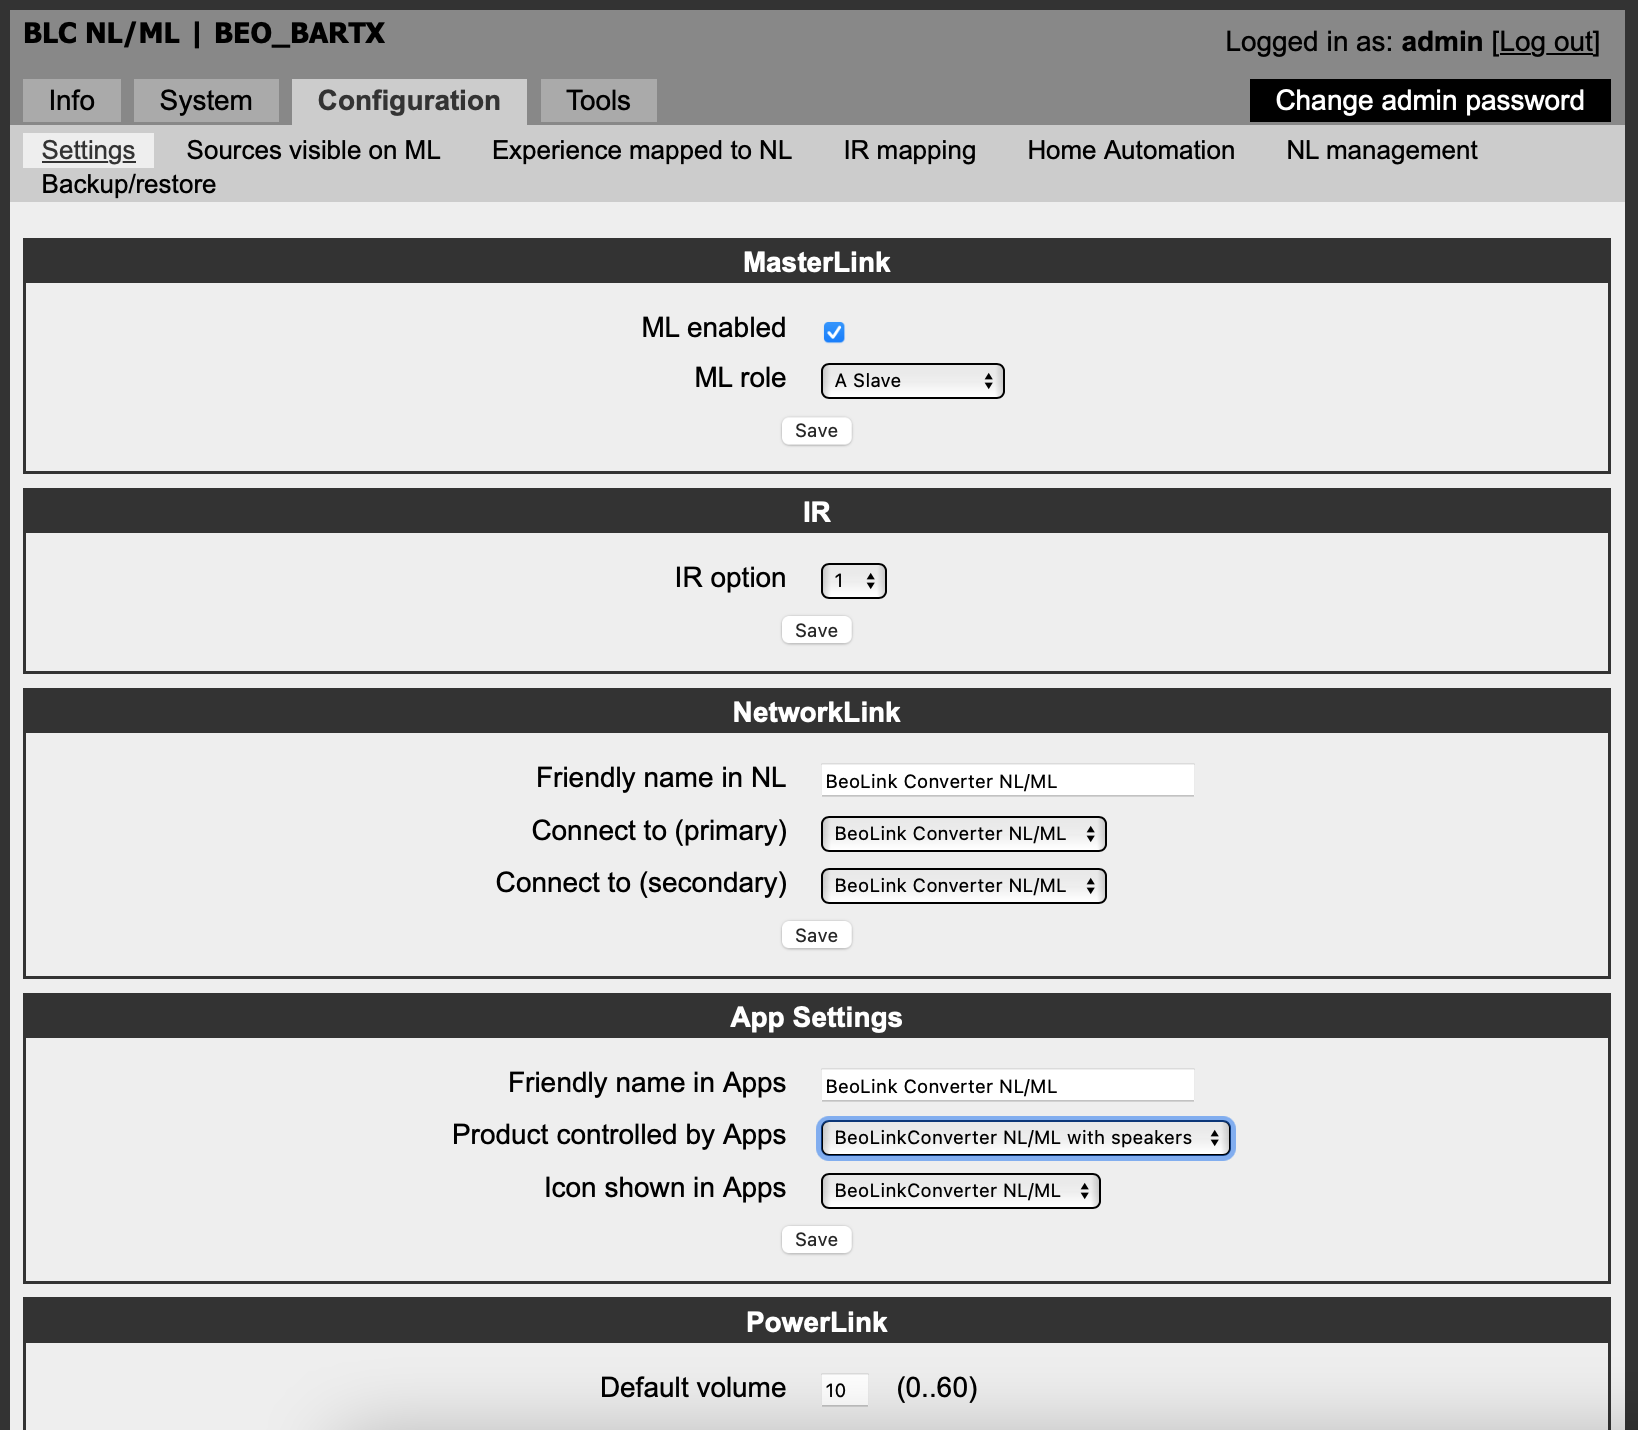Viewport: 1638px width, 1430px height.
Task: Click the 'admin' username text
Action: [x=1442, y=42]
